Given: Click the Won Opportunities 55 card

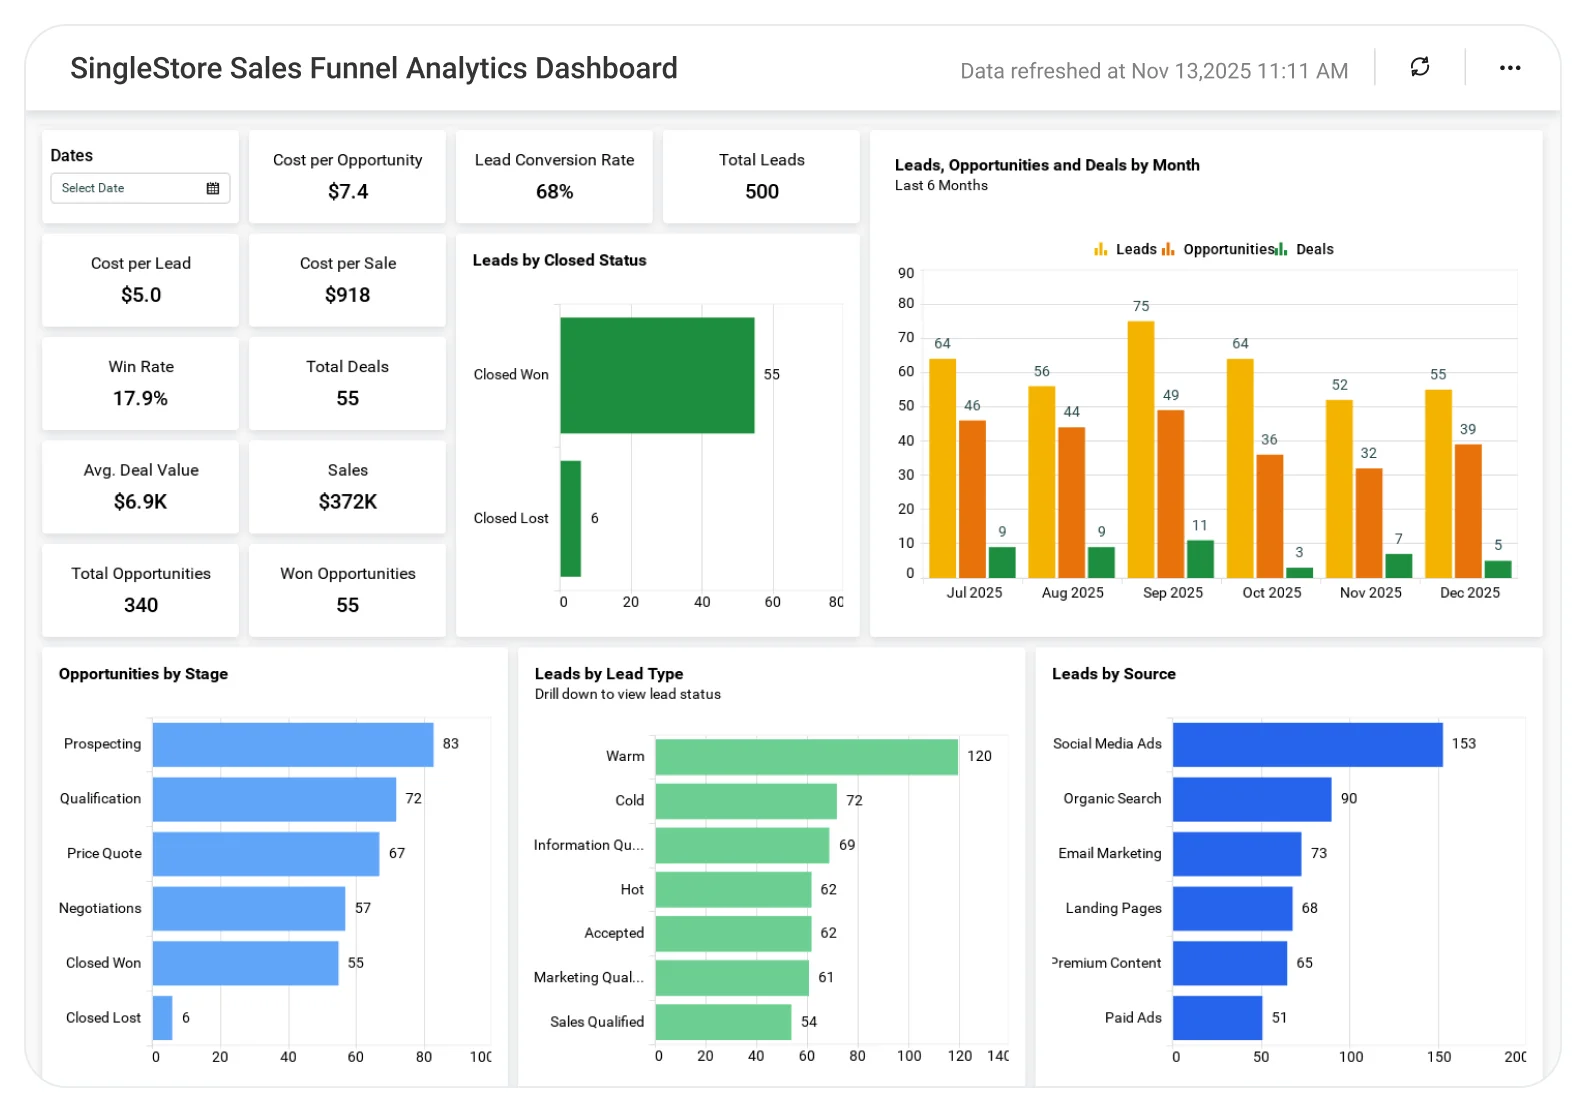Looking at the screenshot, I should click(347, 590).
